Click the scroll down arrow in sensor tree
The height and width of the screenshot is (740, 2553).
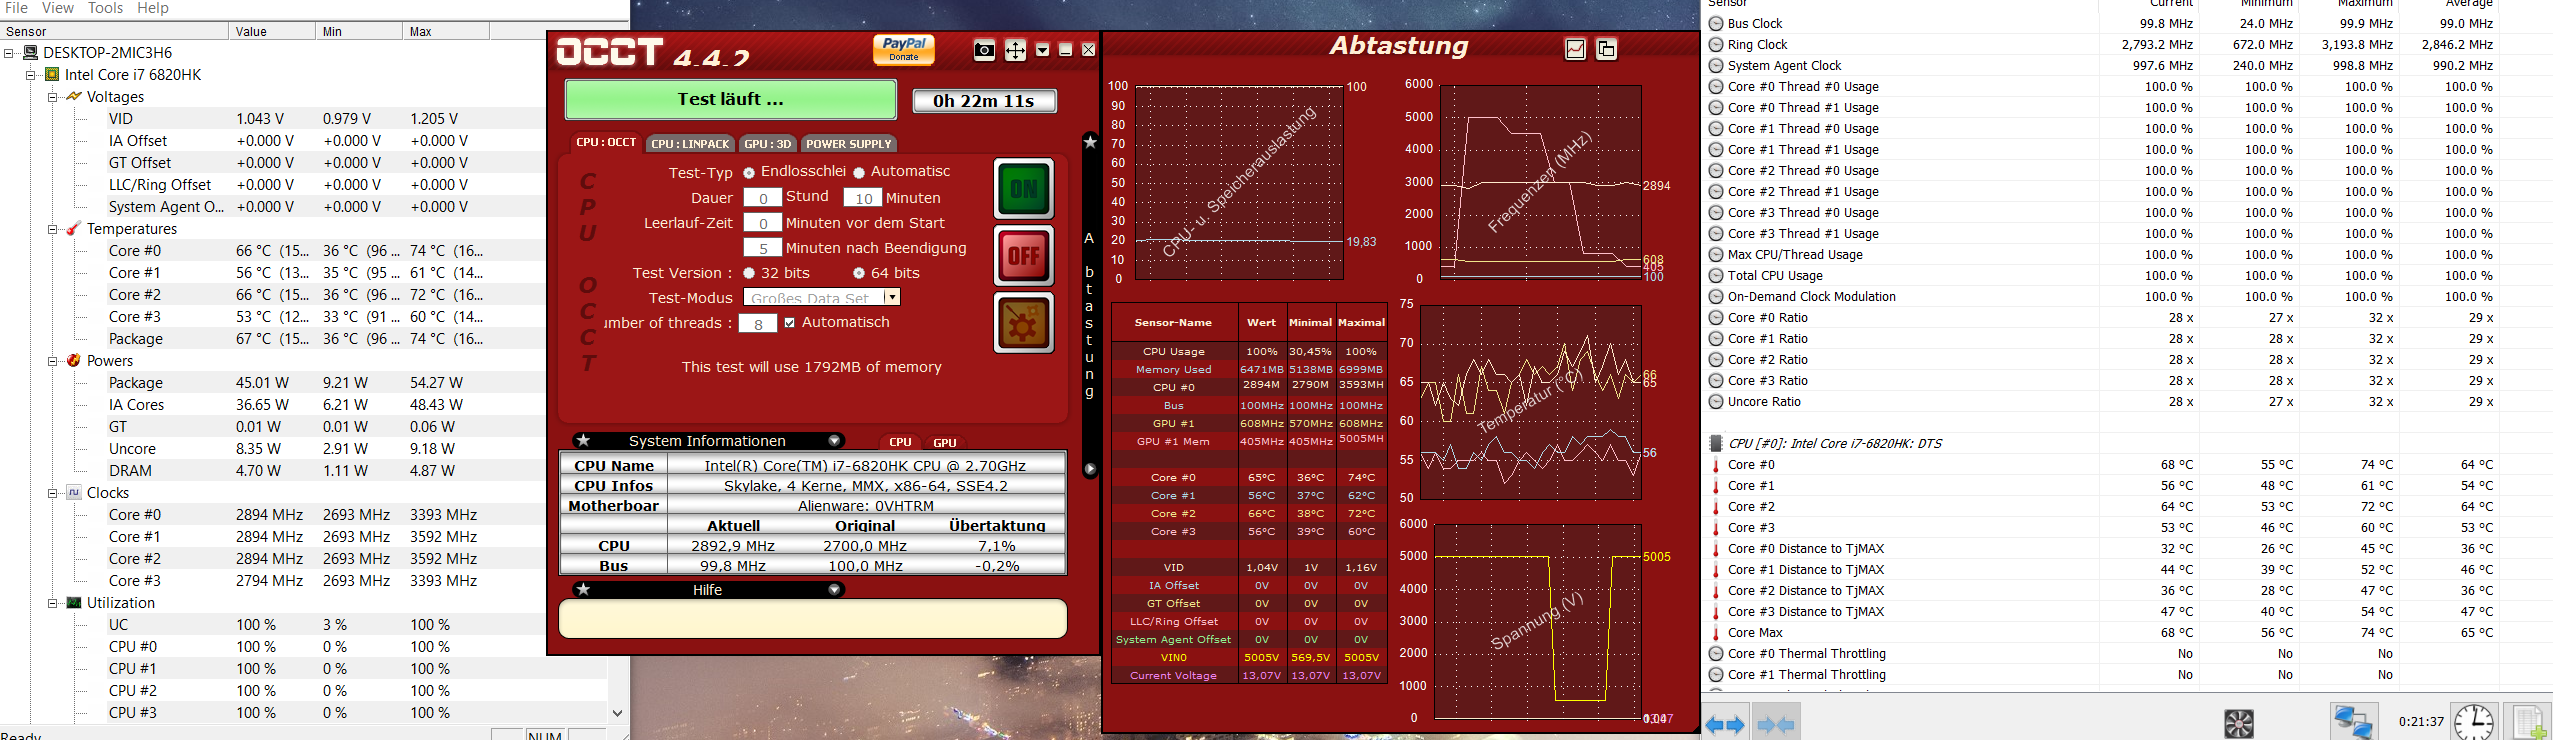(x=617, y=713)
